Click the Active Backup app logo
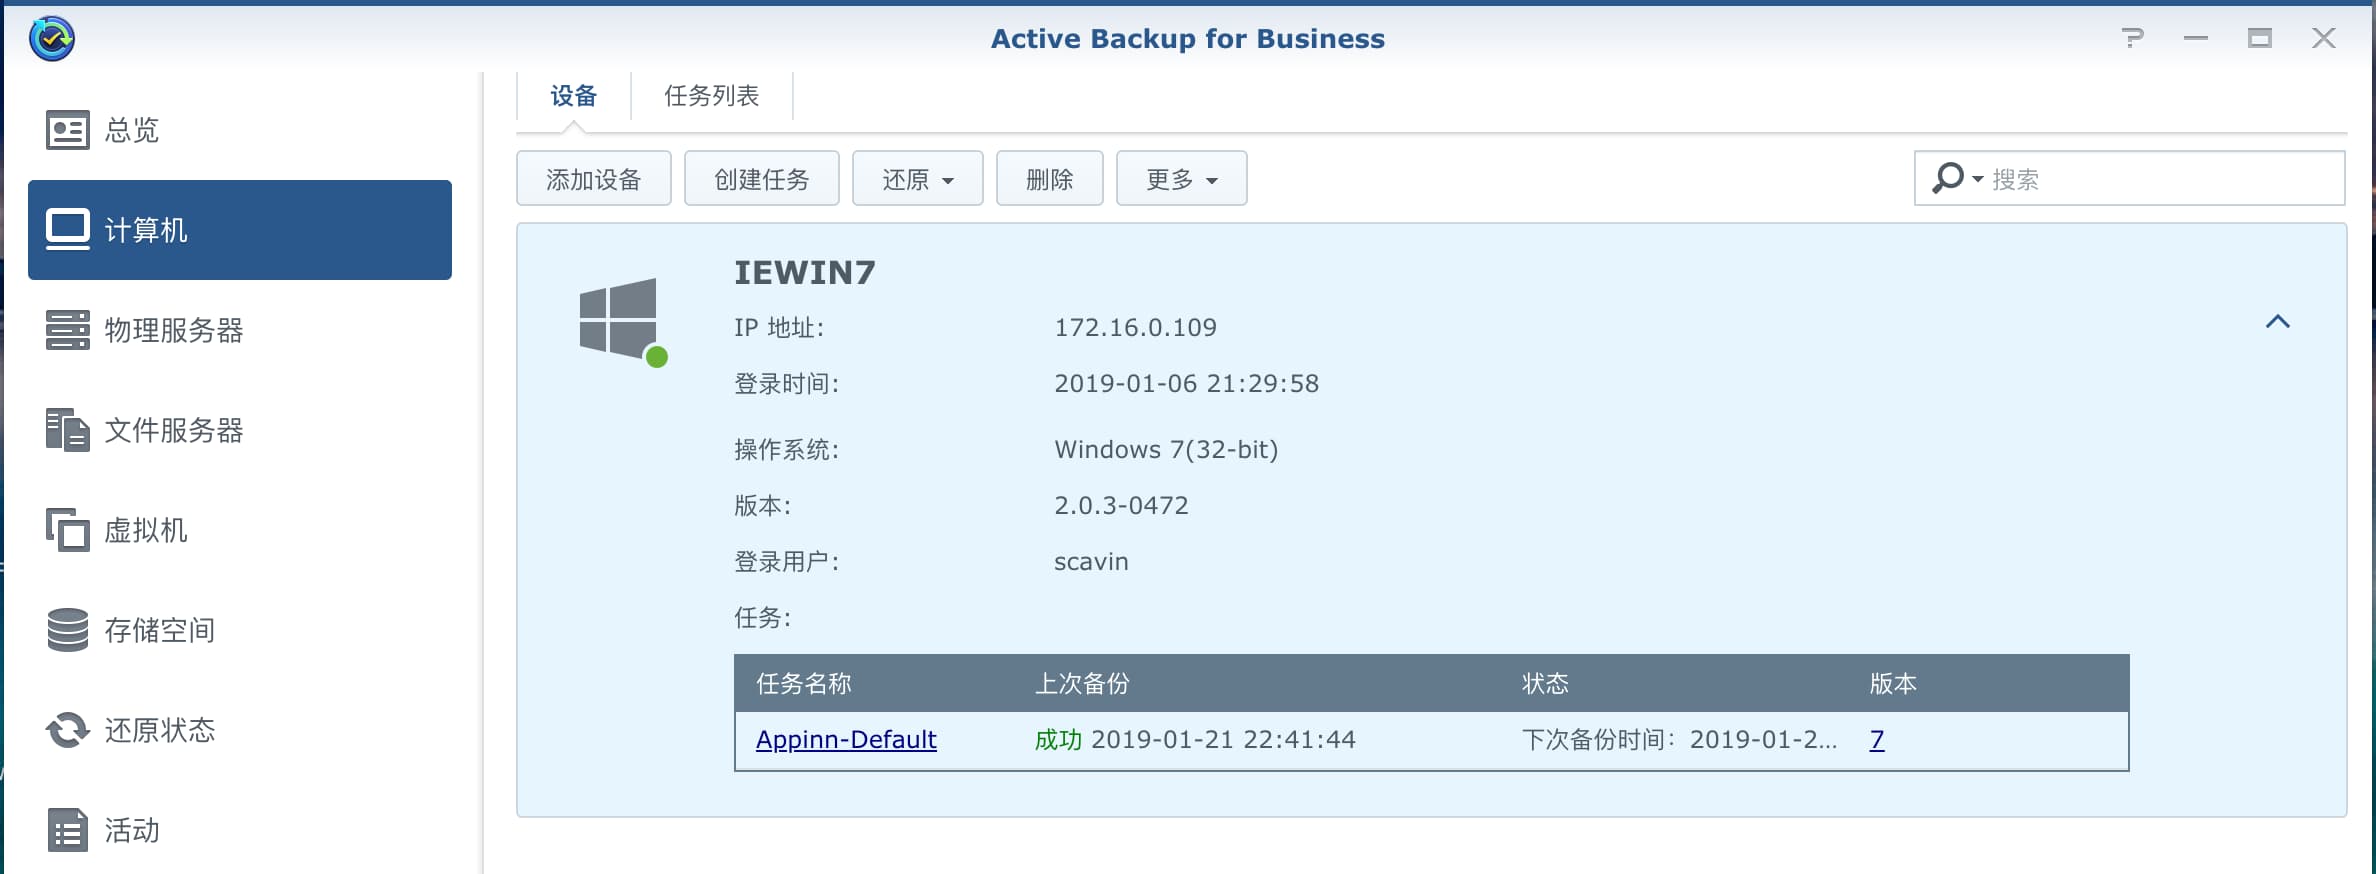This screenshot has width=2376, height=874. [52, 39]
